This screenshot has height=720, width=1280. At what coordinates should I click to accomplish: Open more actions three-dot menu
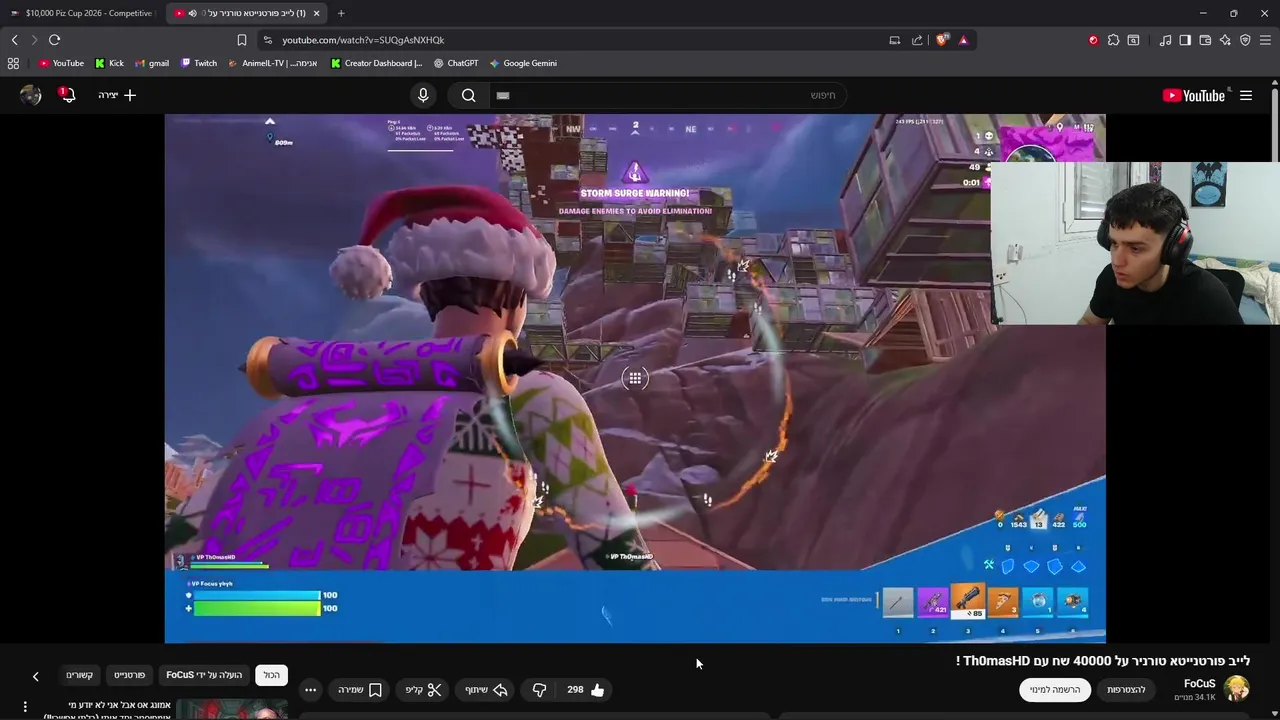[311, 690]
